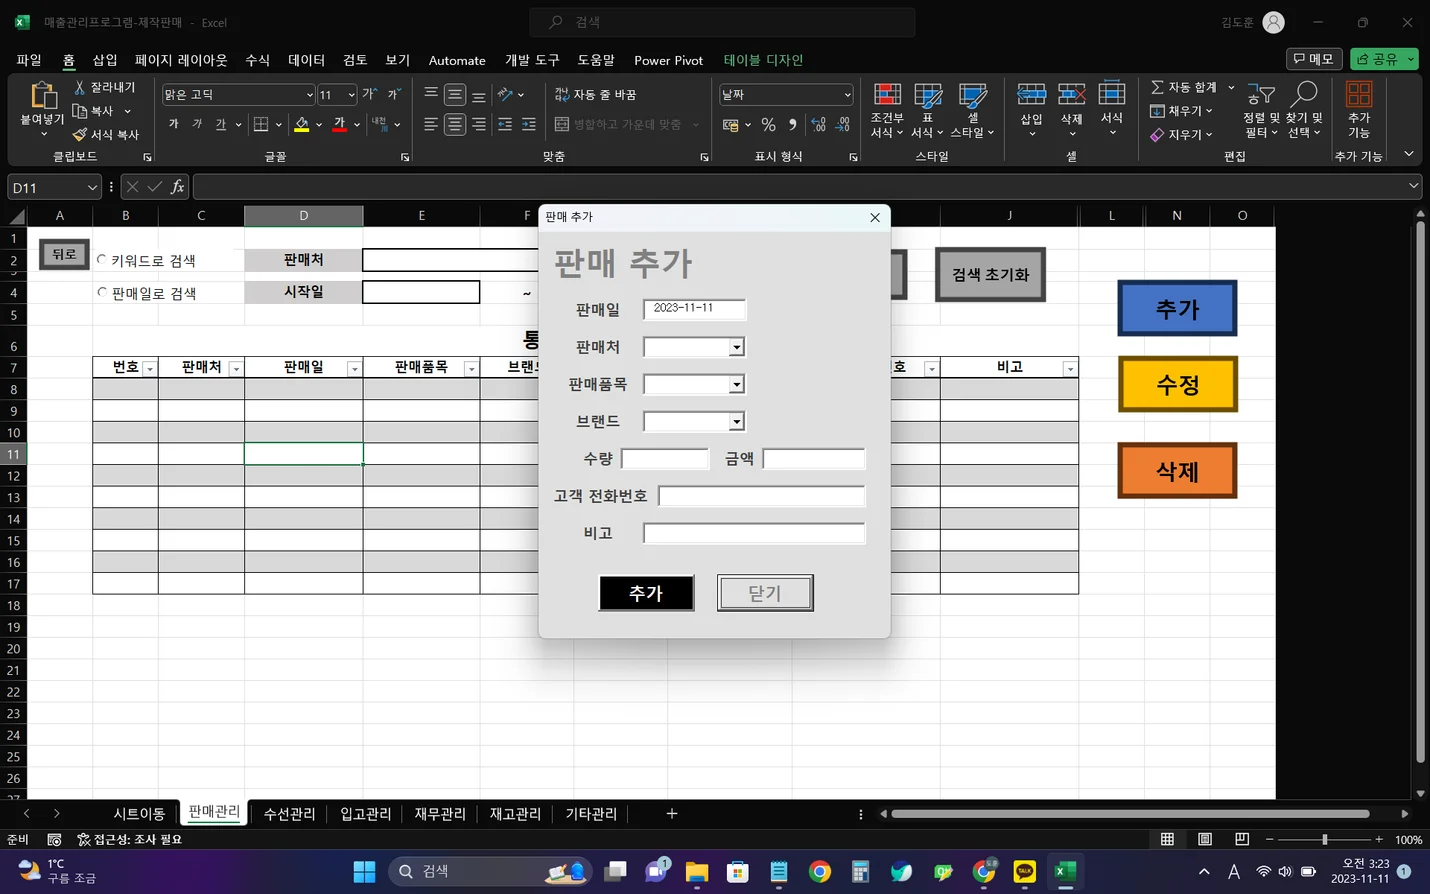Image resolution: width=1430 pixels, height=894 pixels.
Task: Switch to the 수선관리 sheet tab
Action: coord(289,814)
